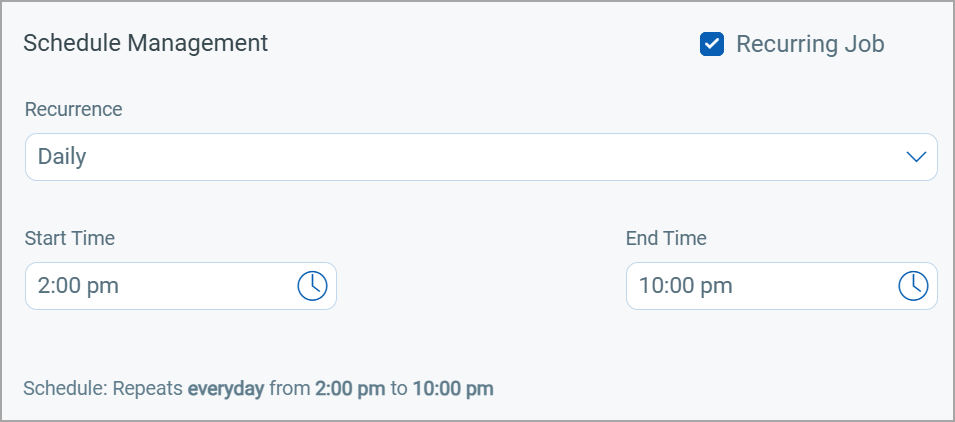Click bold 2:00 pm in schedule summary
The height and width of the screenshot is (422, 955).
(350, 389)
